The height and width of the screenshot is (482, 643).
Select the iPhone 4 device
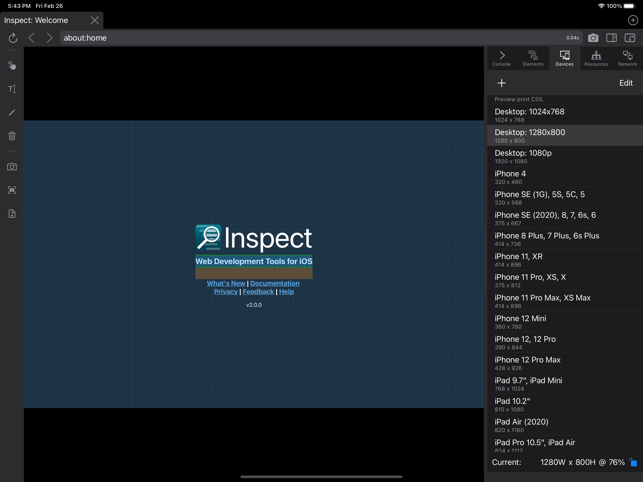pyautogui.click(x=565, y=177)
